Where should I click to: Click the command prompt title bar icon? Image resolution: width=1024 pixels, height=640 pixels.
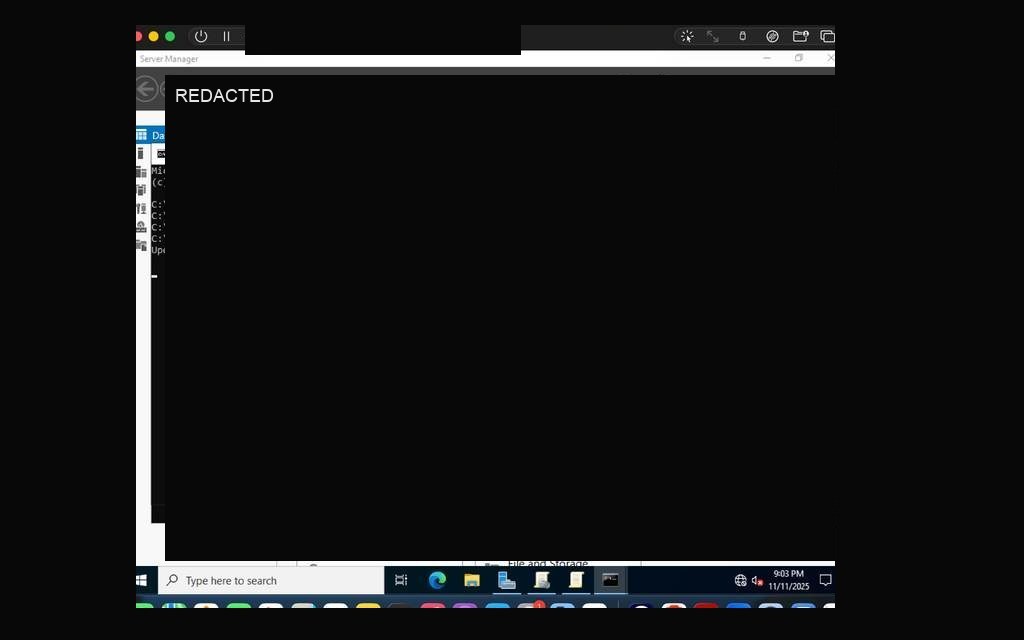click(x=161, y=154)
